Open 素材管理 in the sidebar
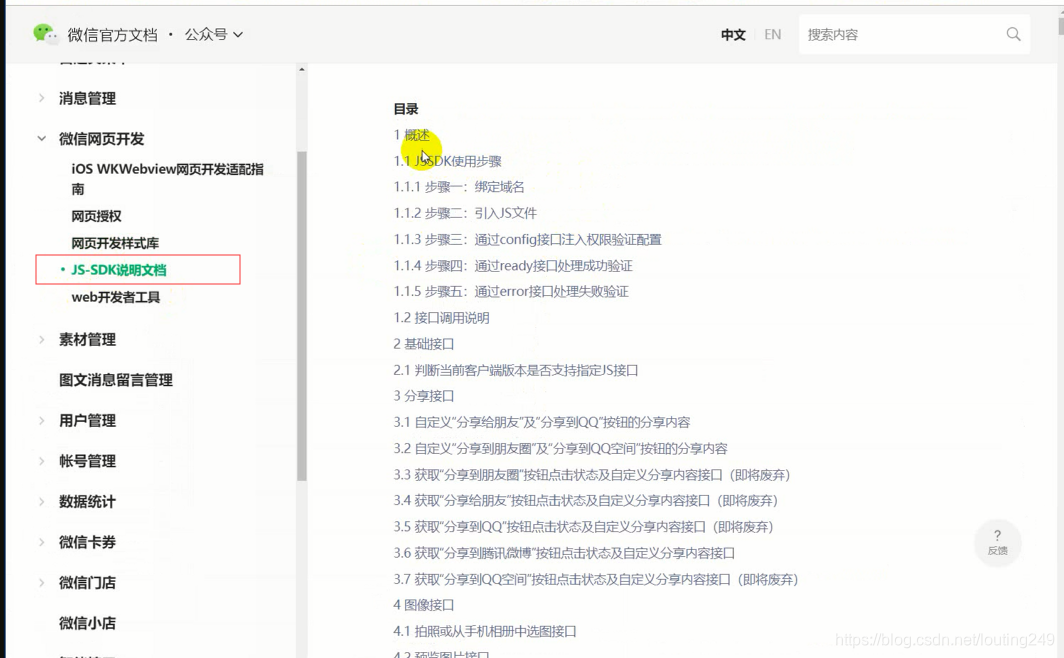This screenshot has height=658, width=1064. coord(88,339)
